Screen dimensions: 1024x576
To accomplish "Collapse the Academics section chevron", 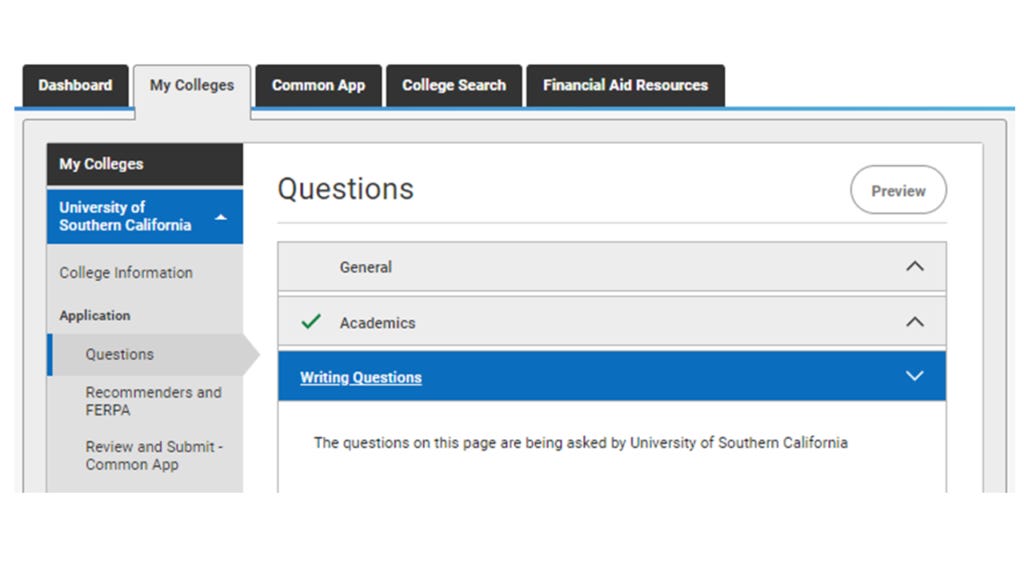I will point(913,321).
